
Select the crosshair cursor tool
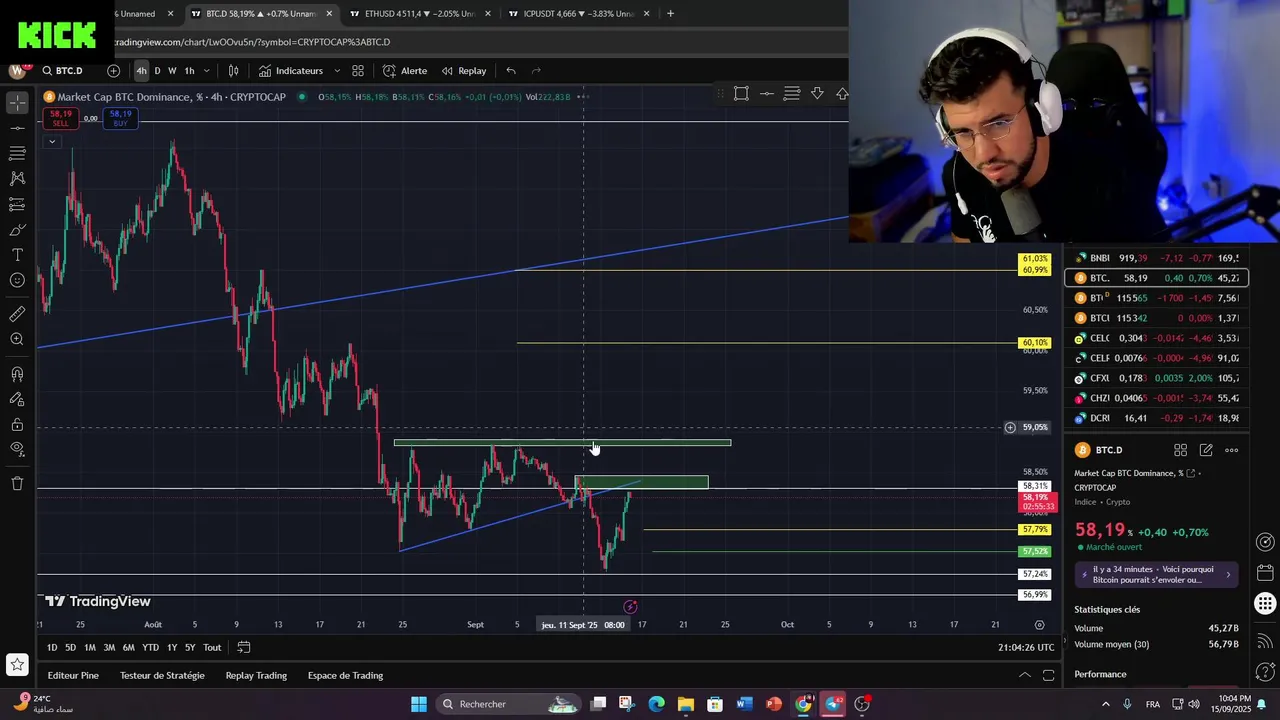pyautogui.click(x=17, y=103)
